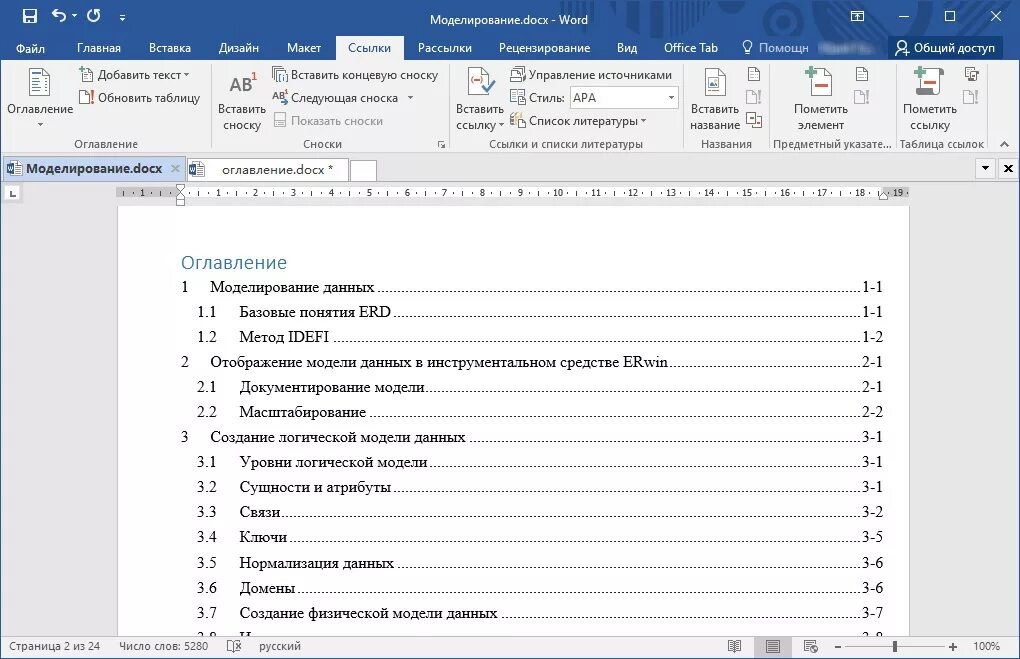Click the Пометить элемент index entry icon
1020x659 pixels.
[820, 83]
